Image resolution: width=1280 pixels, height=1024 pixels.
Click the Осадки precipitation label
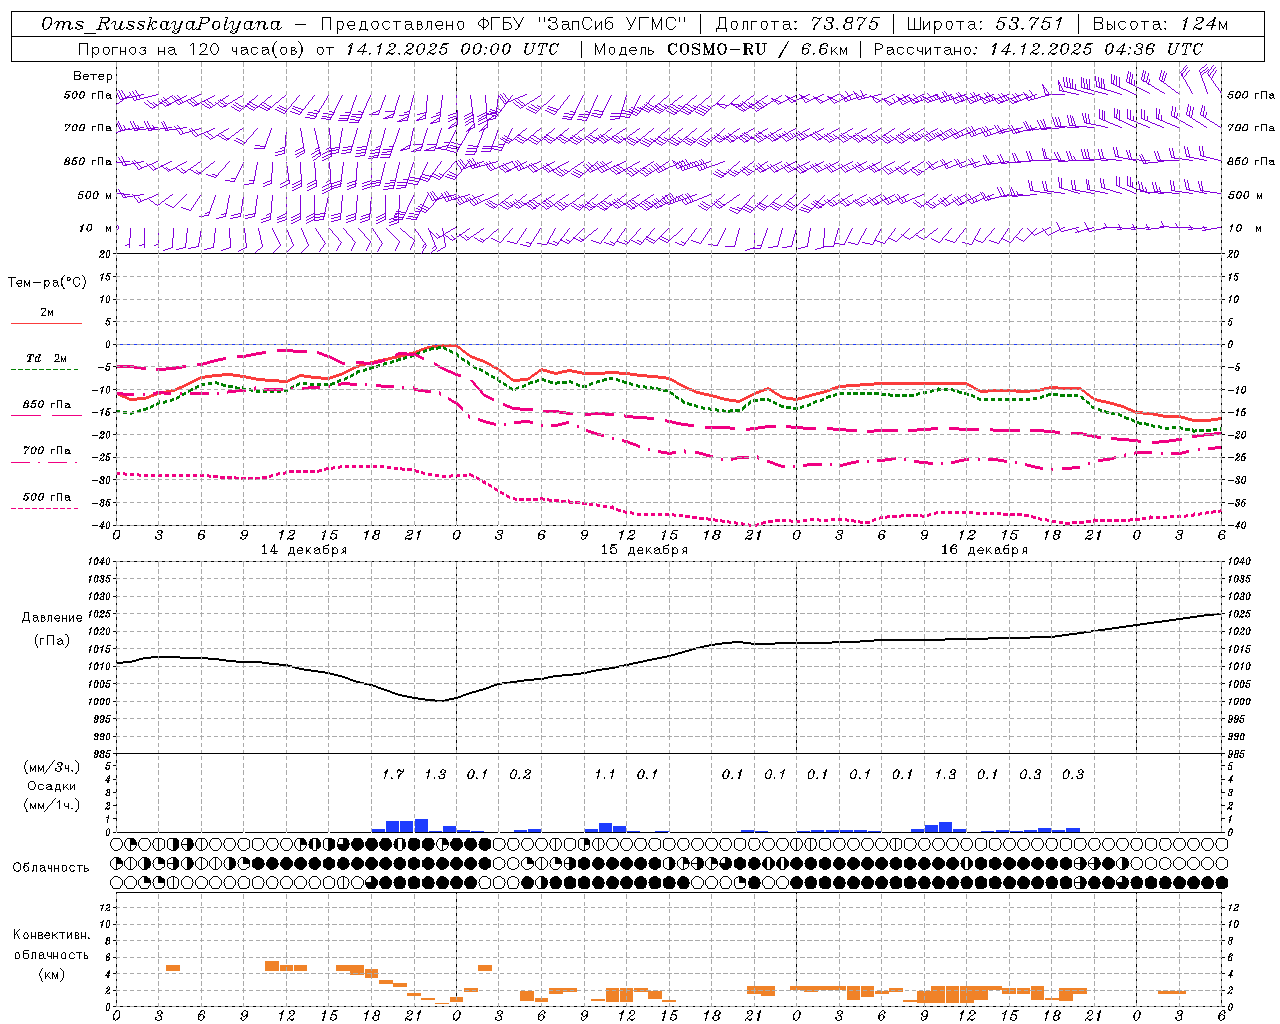point(51,786)
